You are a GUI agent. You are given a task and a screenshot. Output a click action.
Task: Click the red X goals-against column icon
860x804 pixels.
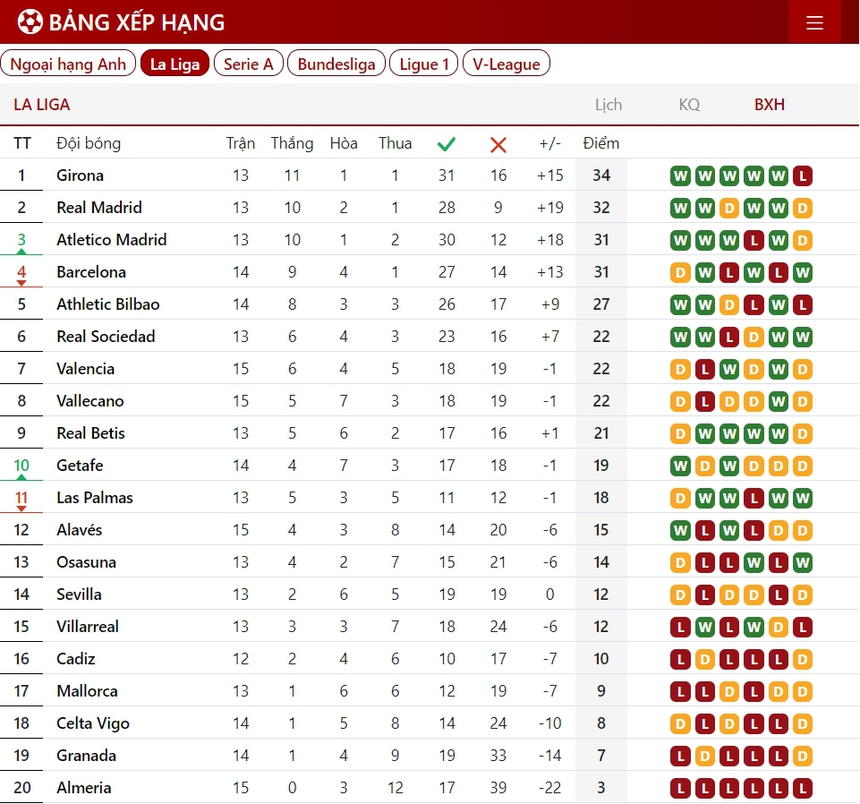pos(498,144)
